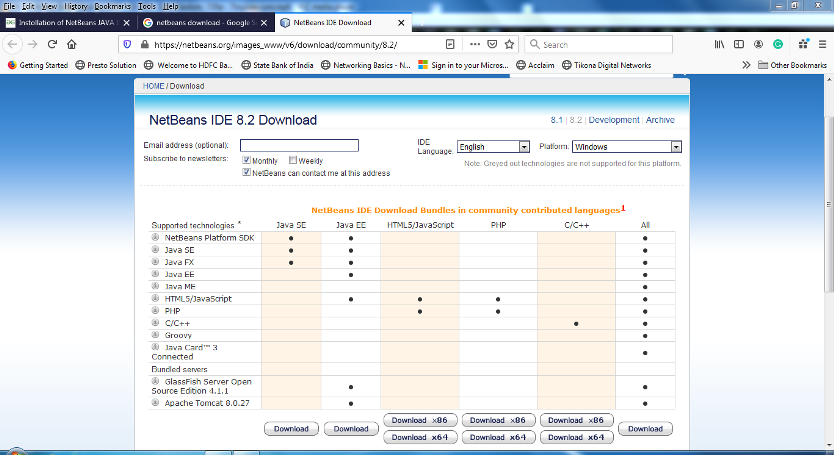Close the NetBeans IDE Download tab
This screenshot has height=455, width=834.
pos(401,23)
